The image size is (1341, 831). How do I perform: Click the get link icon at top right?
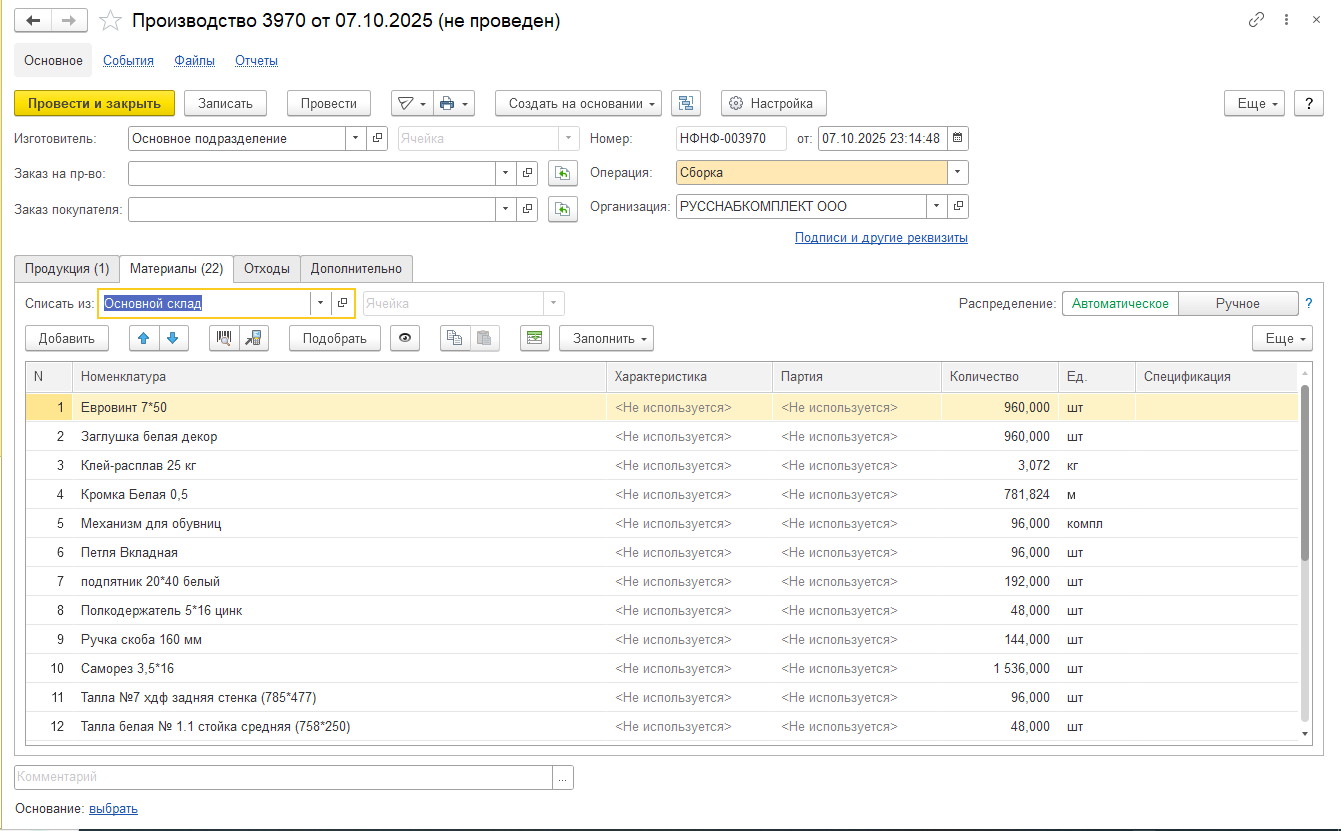(x=1256, y=20)
